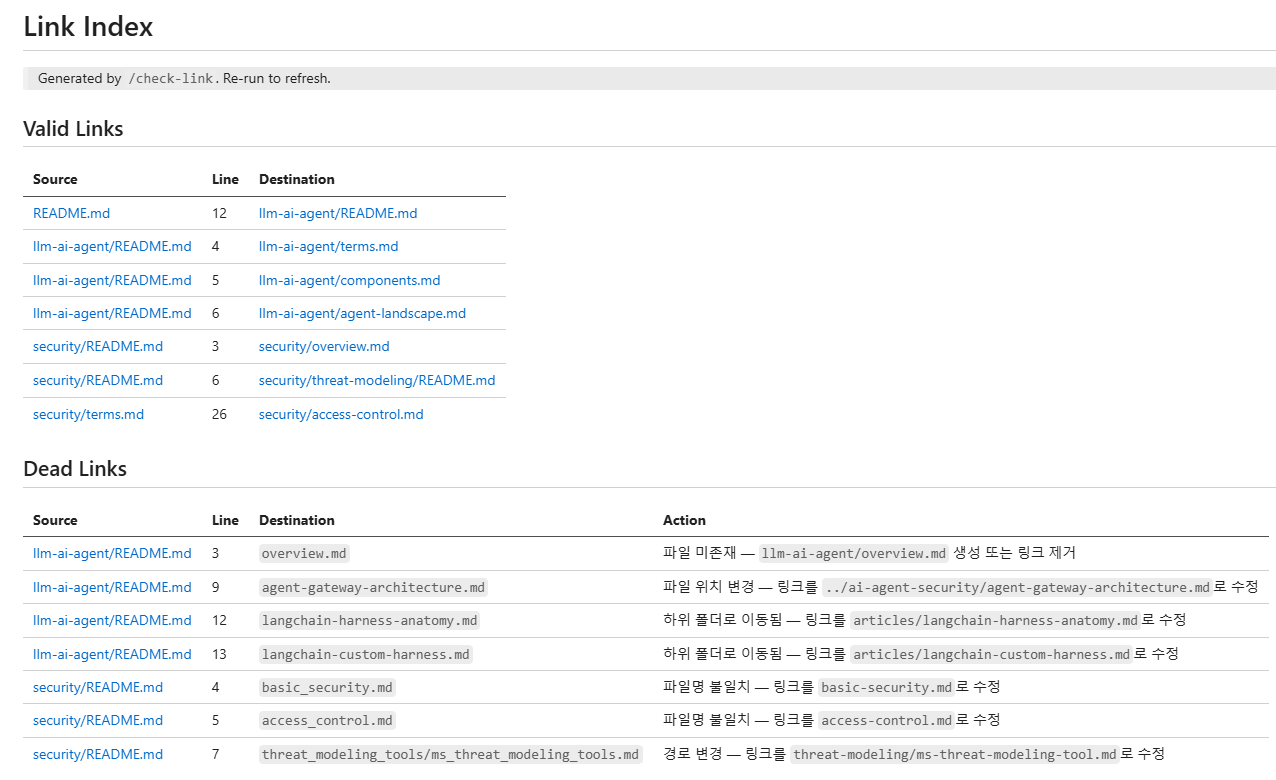Viewport: 1276px width, 780px height.
Task: Select the 'langchain-harness-anatomy.md' destination text
Action: pyautogui.click(x=370, y=620)
